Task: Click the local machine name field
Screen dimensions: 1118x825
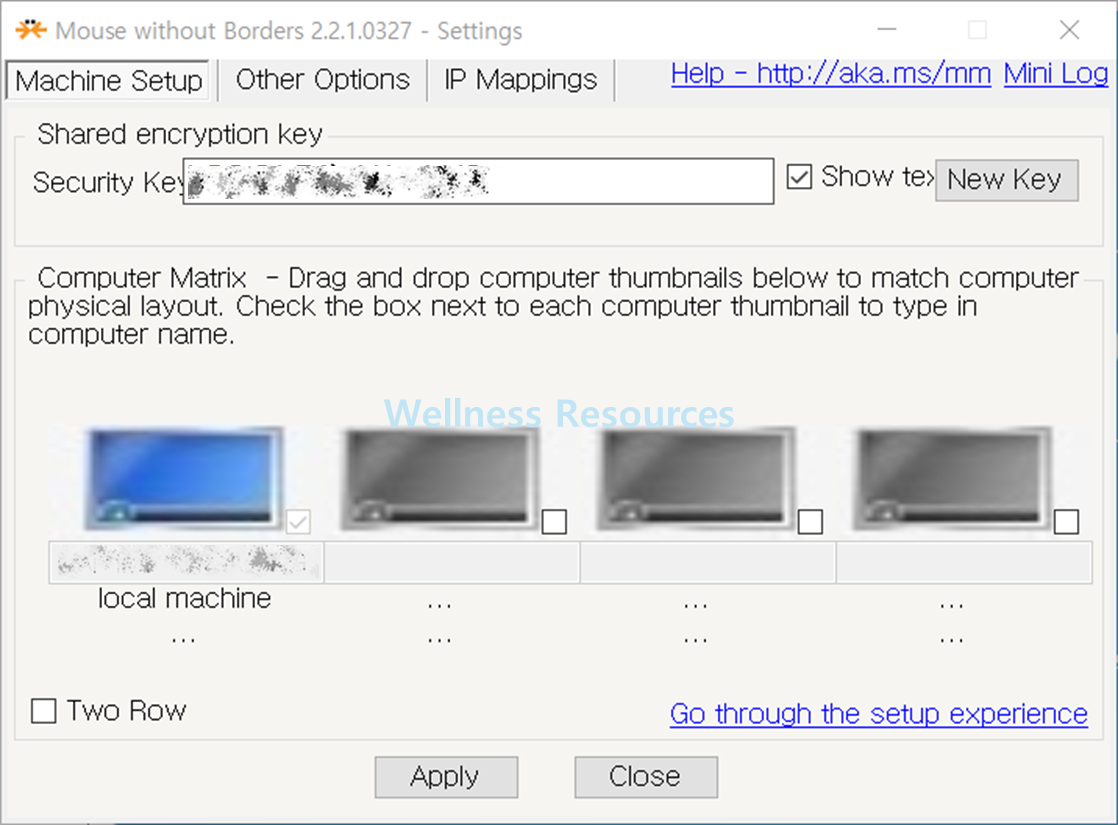Action: click(186, 563)
